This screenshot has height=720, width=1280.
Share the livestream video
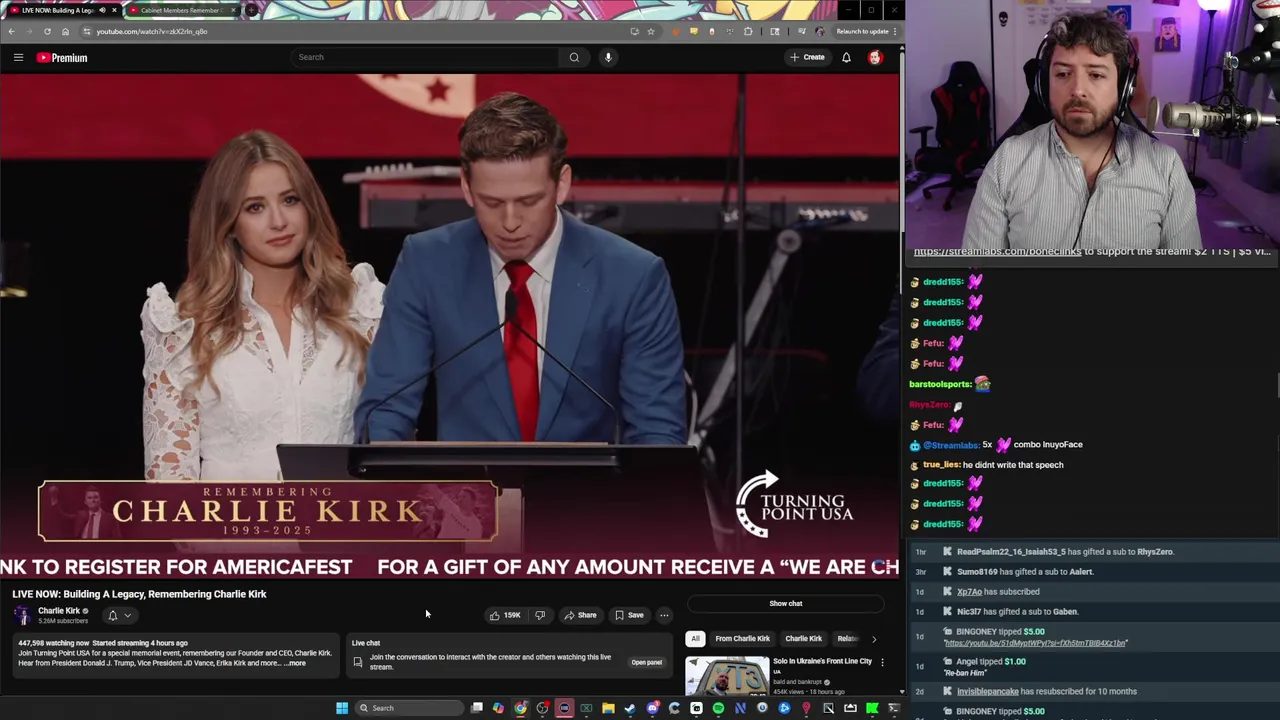[580, 615]
